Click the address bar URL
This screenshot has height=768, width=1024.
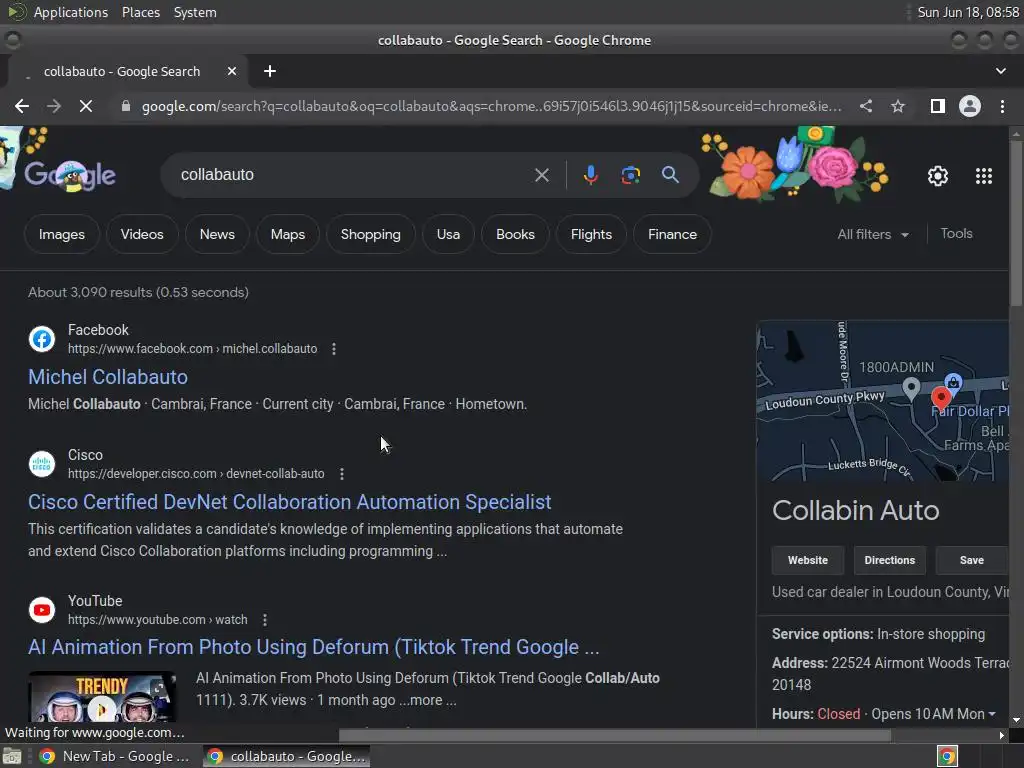click(491, 106)
